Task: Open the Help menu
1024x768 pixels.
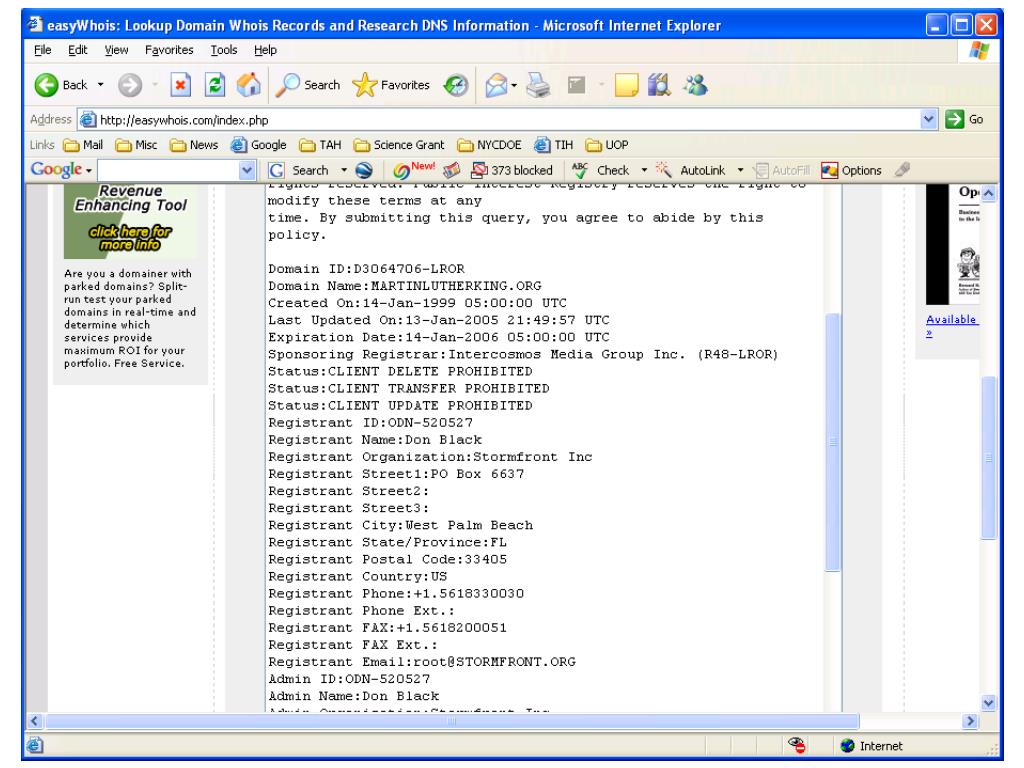Action: click(x=265, y=50)
